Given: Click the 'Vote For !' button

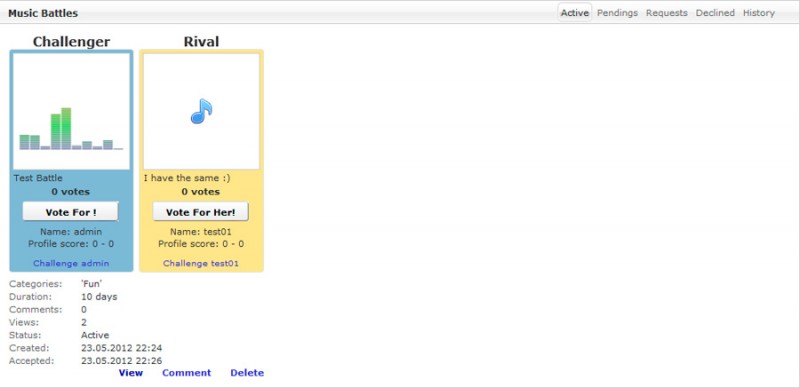Looking at the screenshot, I should (x=70, y=212).
